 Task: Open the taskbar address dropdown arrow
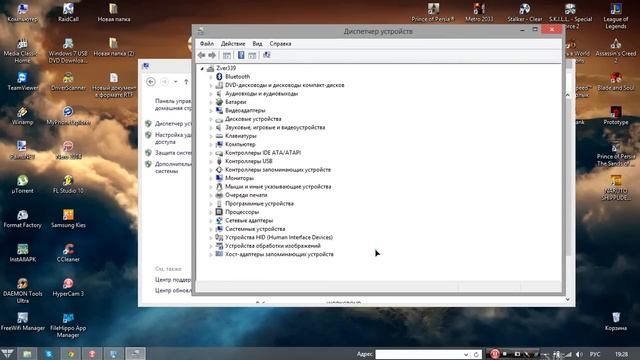coord(466,354)
